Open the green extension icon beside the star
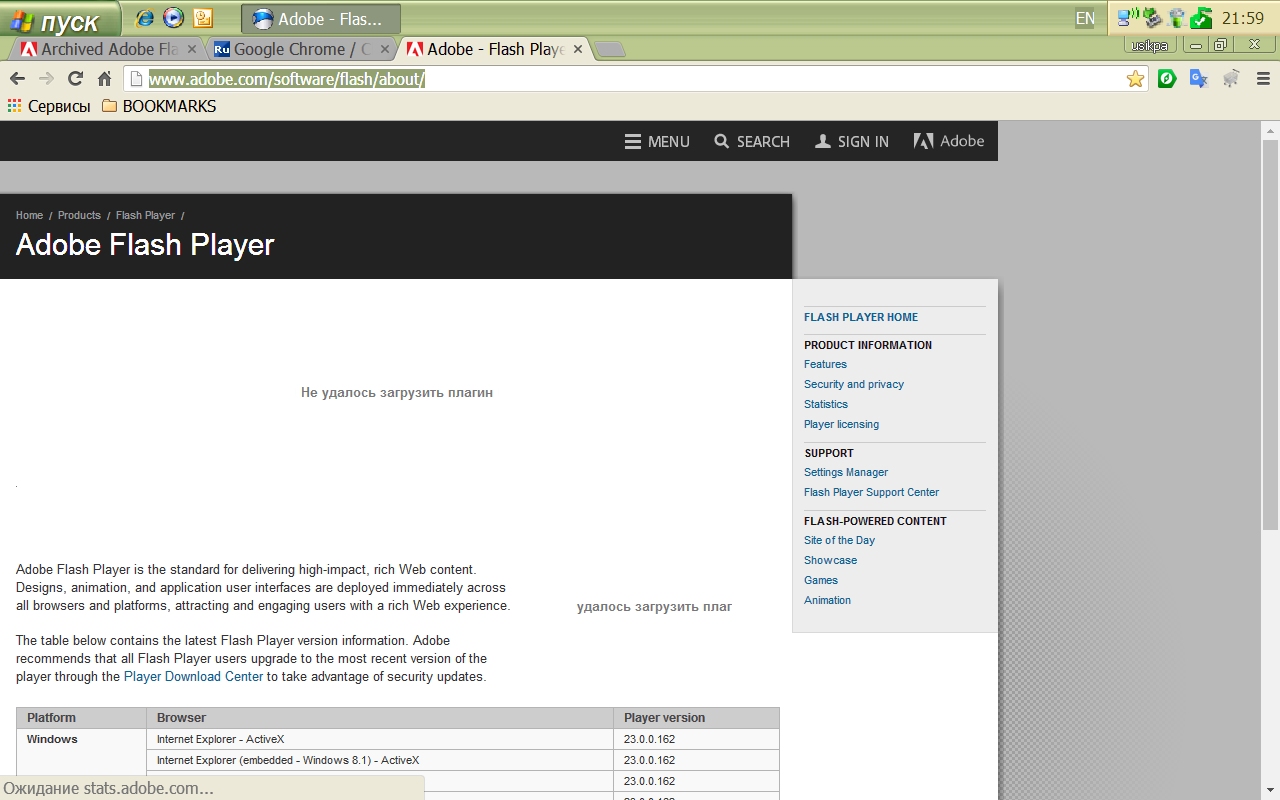 [x=1167, y=78]
